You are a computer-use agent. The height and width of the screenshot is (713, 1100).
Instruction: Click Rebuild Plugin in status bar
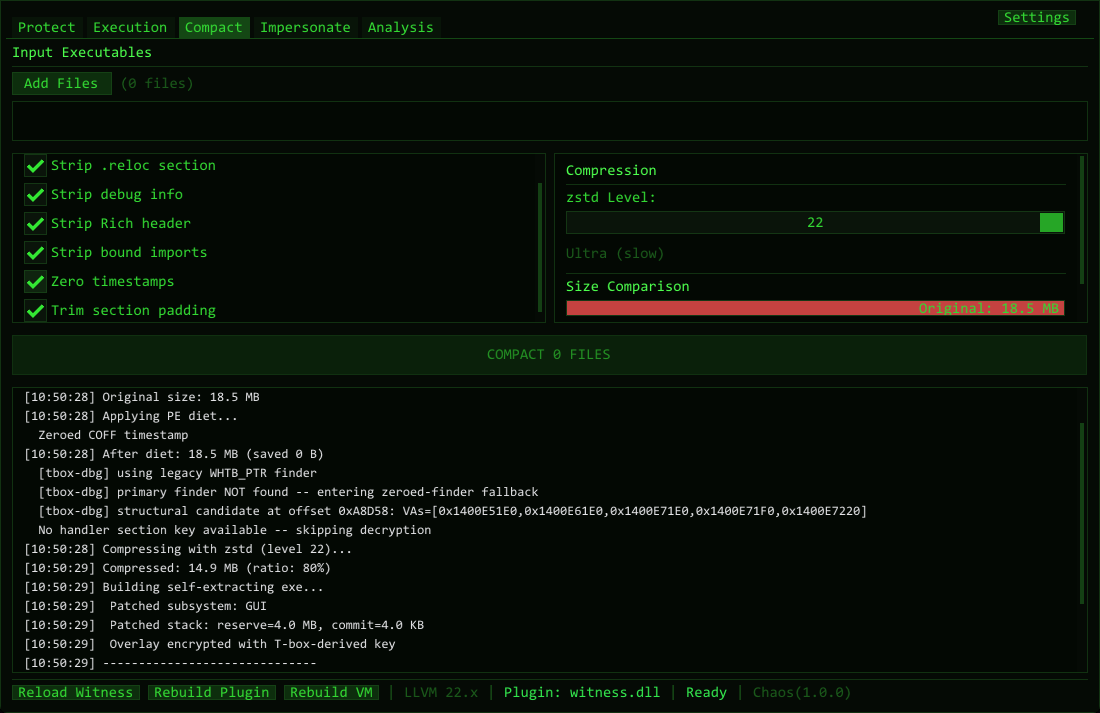point(212,692)
